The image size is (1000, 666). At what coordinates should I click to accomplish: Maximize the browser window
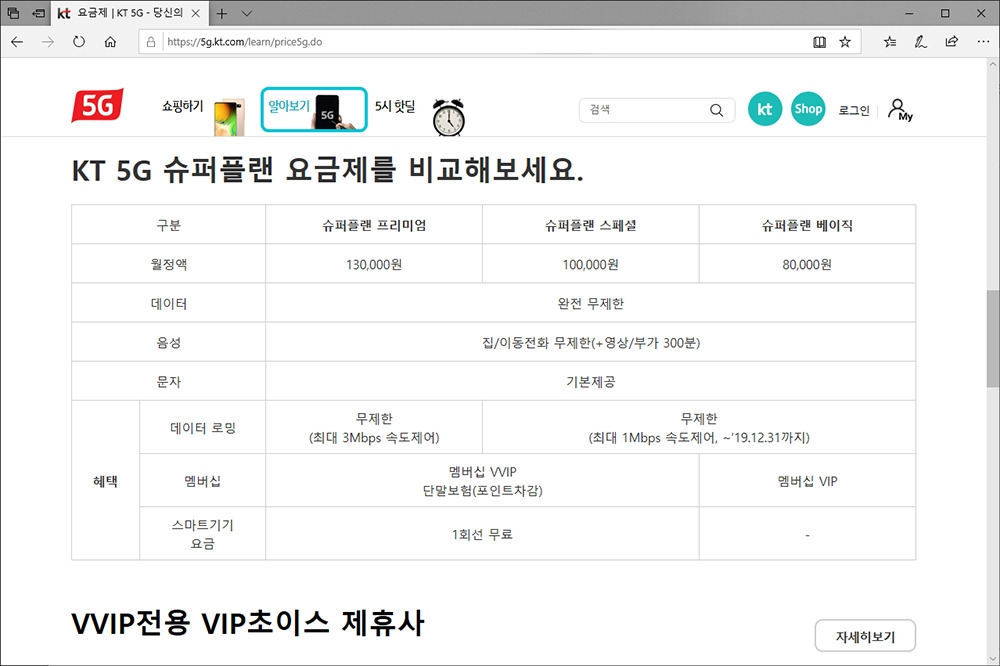(945, 13)
